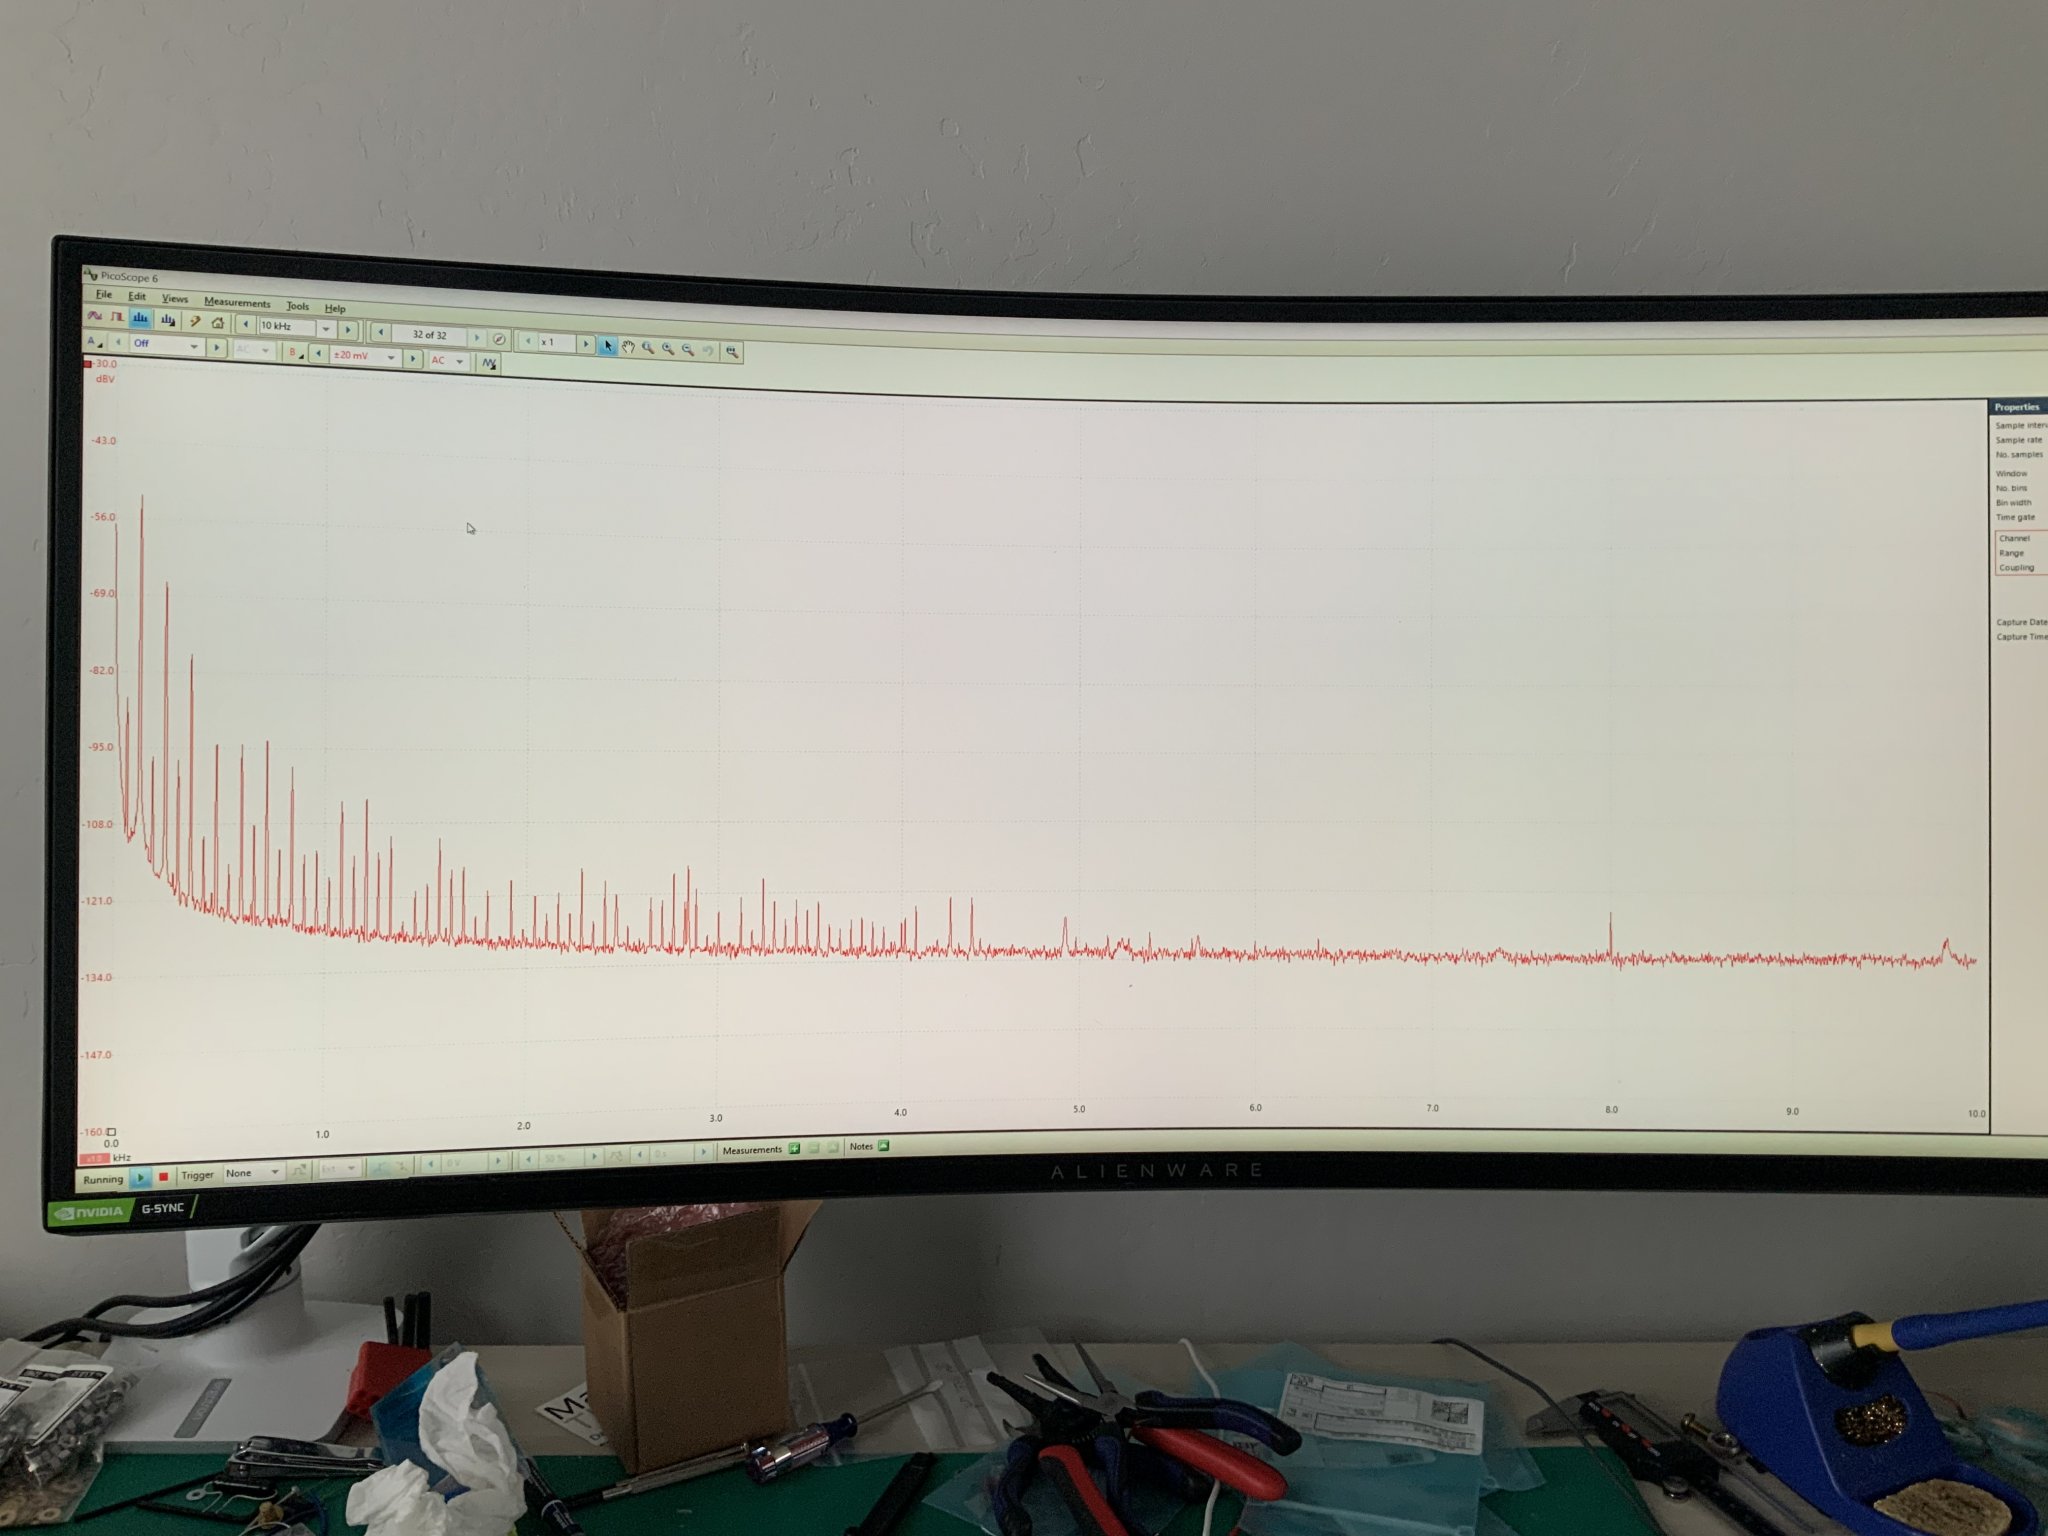Stop capture with the red square button
The image size is (2048, 1536).
pyautogui.click(x=163, y=1177)
